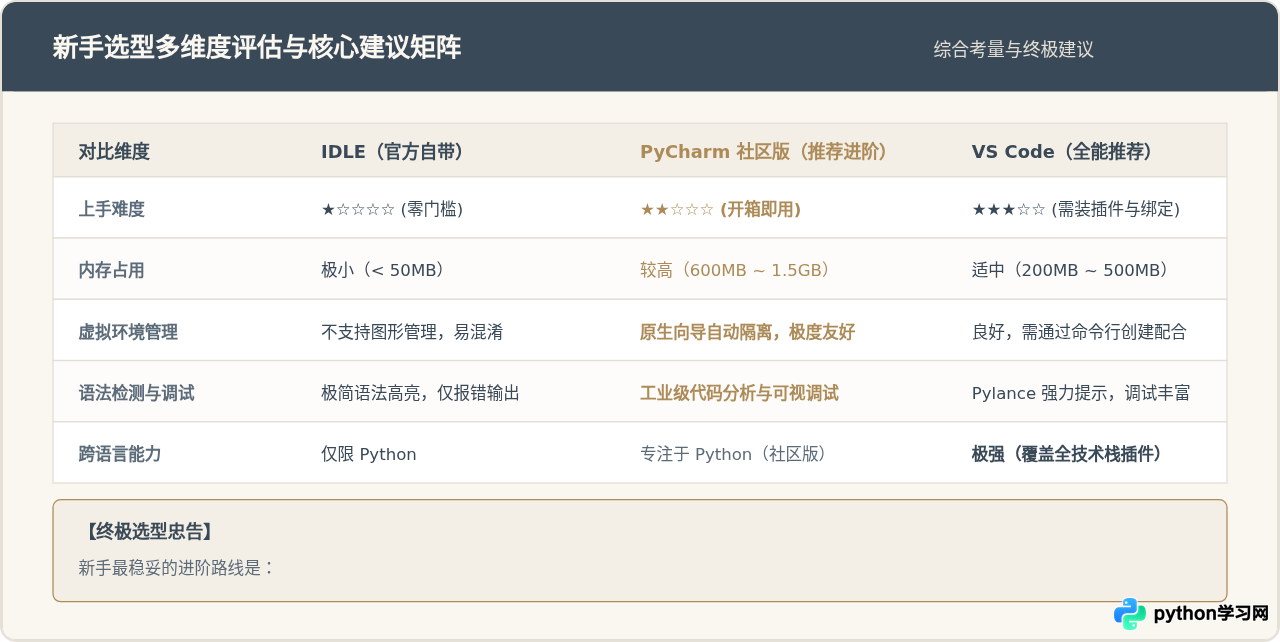Click the cell '专注于 Python（社区版）'
Viewport: 1280px width, 642px height.
coord(734,454)
